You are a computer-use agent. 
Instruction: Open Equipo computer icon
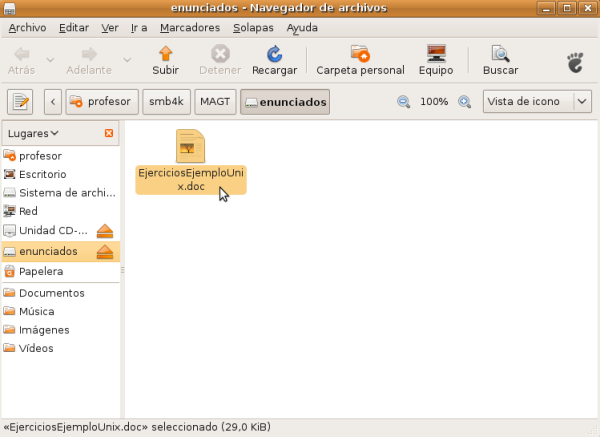(x=436, y=55)
